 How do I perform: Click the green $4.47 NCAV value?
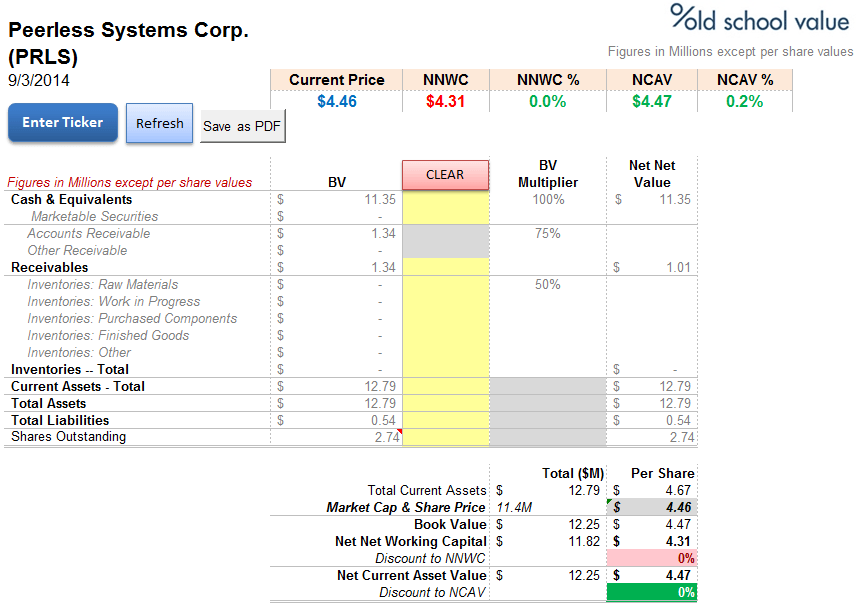[652, 101]
